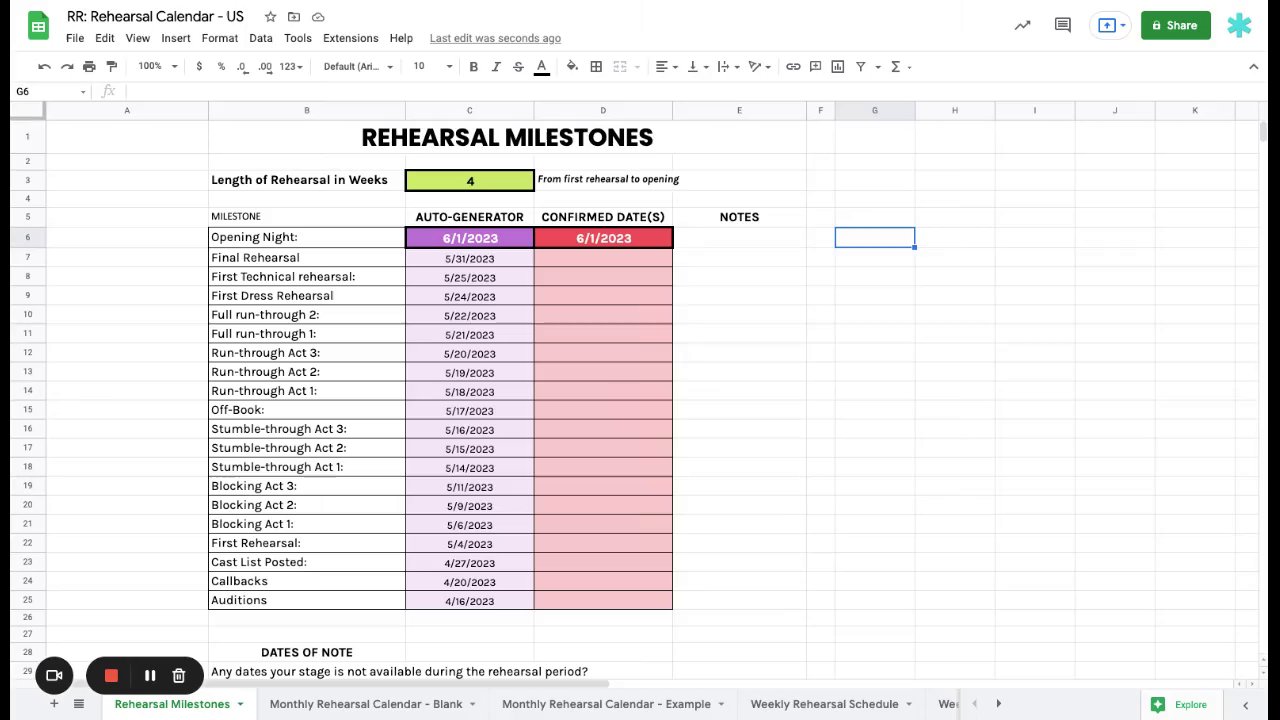
Task: Open the Explore button
Action: [x=1180, y=704]
